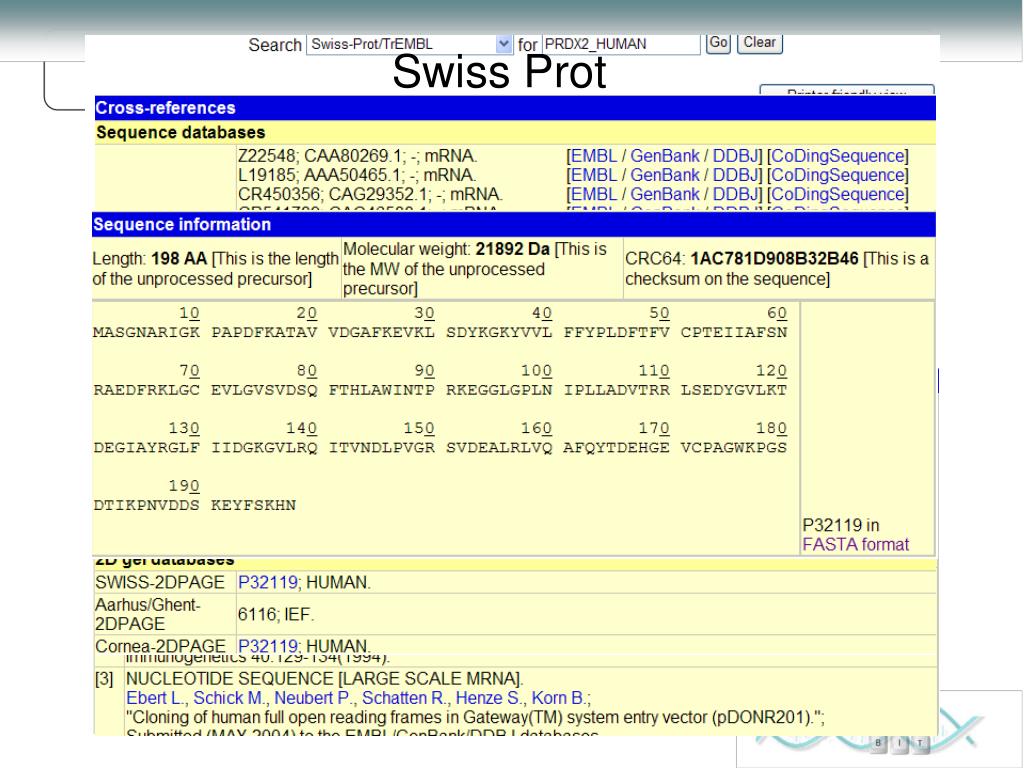Image resolution: width=1024 pixels, height=768 pixels.
Task: Open the Swiss-Prot/TrEMBL search database dropdown
Action: tap(409, 44)
